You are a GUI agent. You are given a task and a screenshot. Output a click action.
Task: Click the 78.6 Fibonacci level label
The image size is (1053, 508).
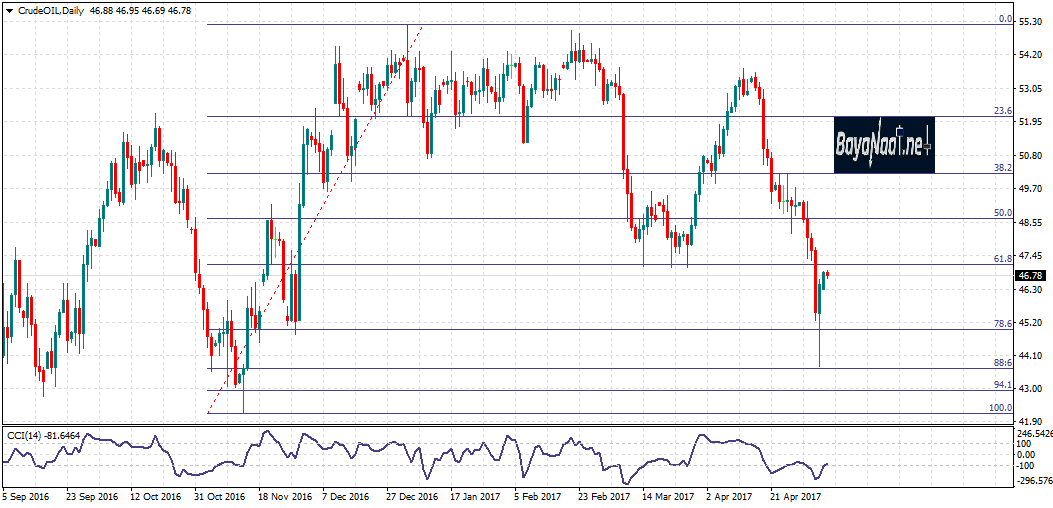click(x=1004, y=323)
